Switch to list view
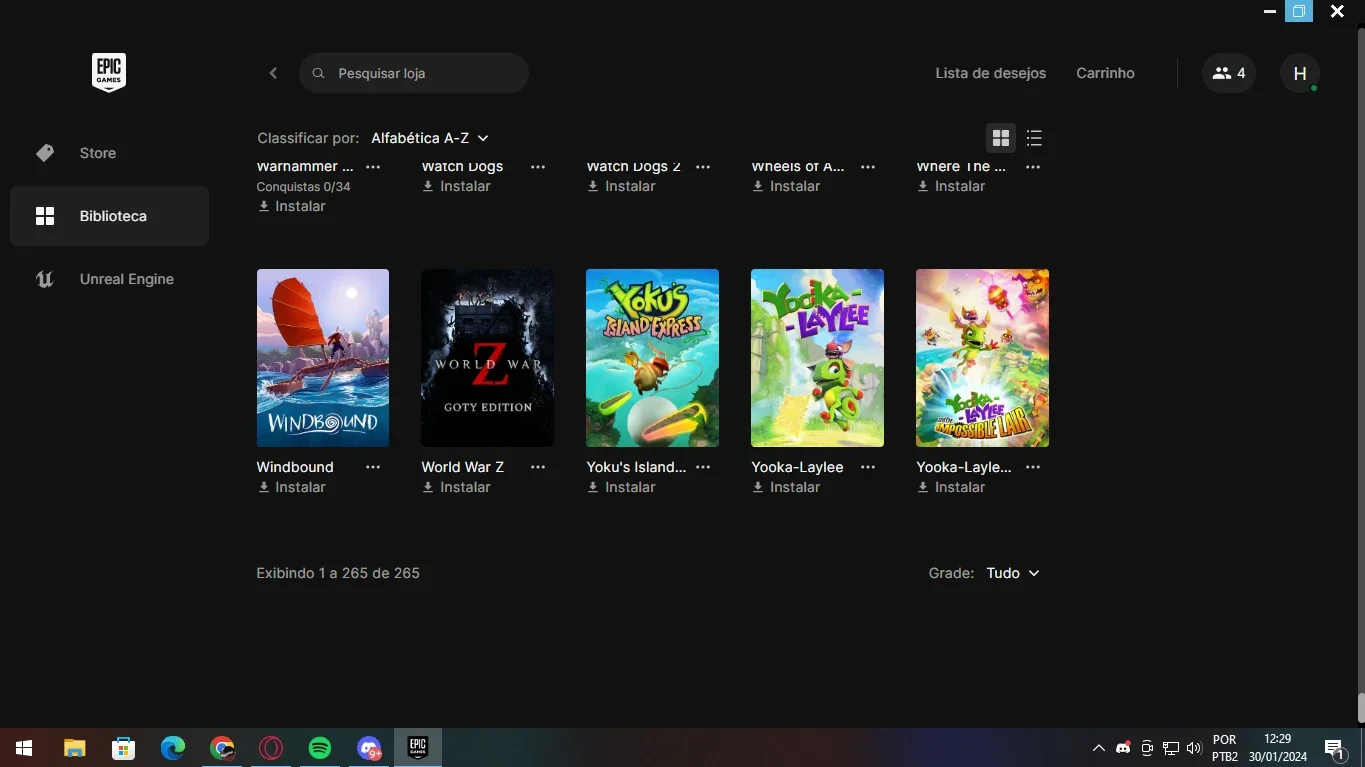This screenshot has width=1365, height=767. [x=1034, y=138]
